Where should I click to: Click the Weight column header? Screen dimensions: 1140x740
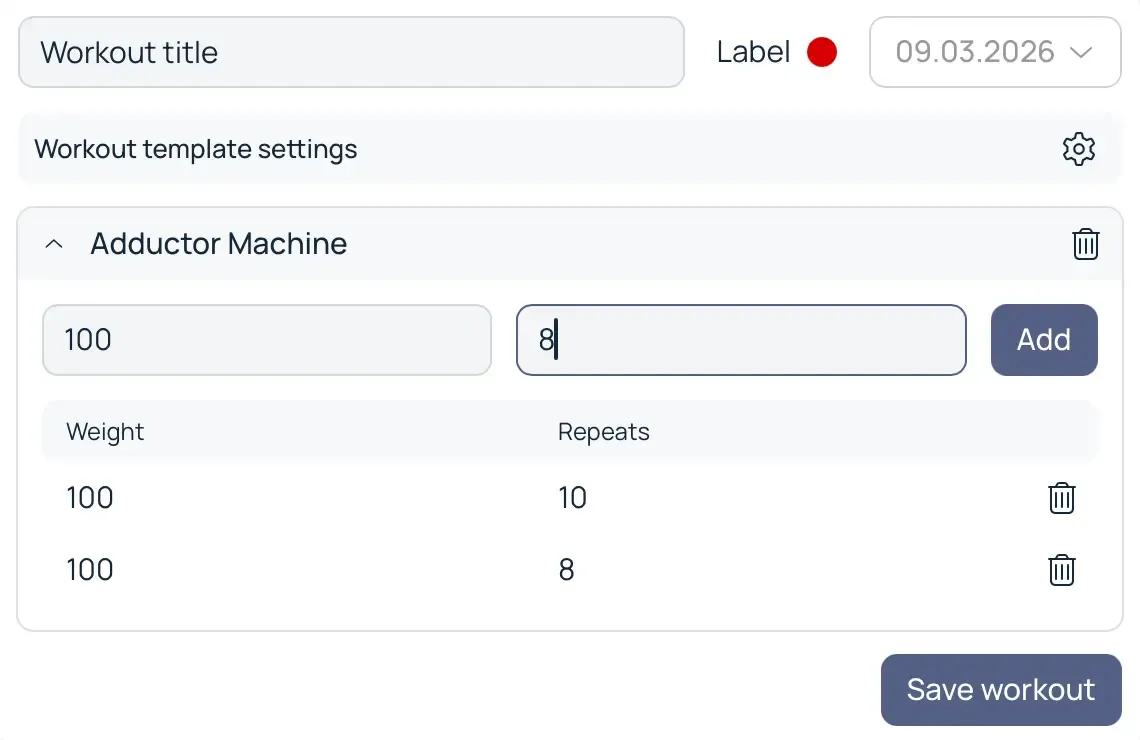[105, 432]
